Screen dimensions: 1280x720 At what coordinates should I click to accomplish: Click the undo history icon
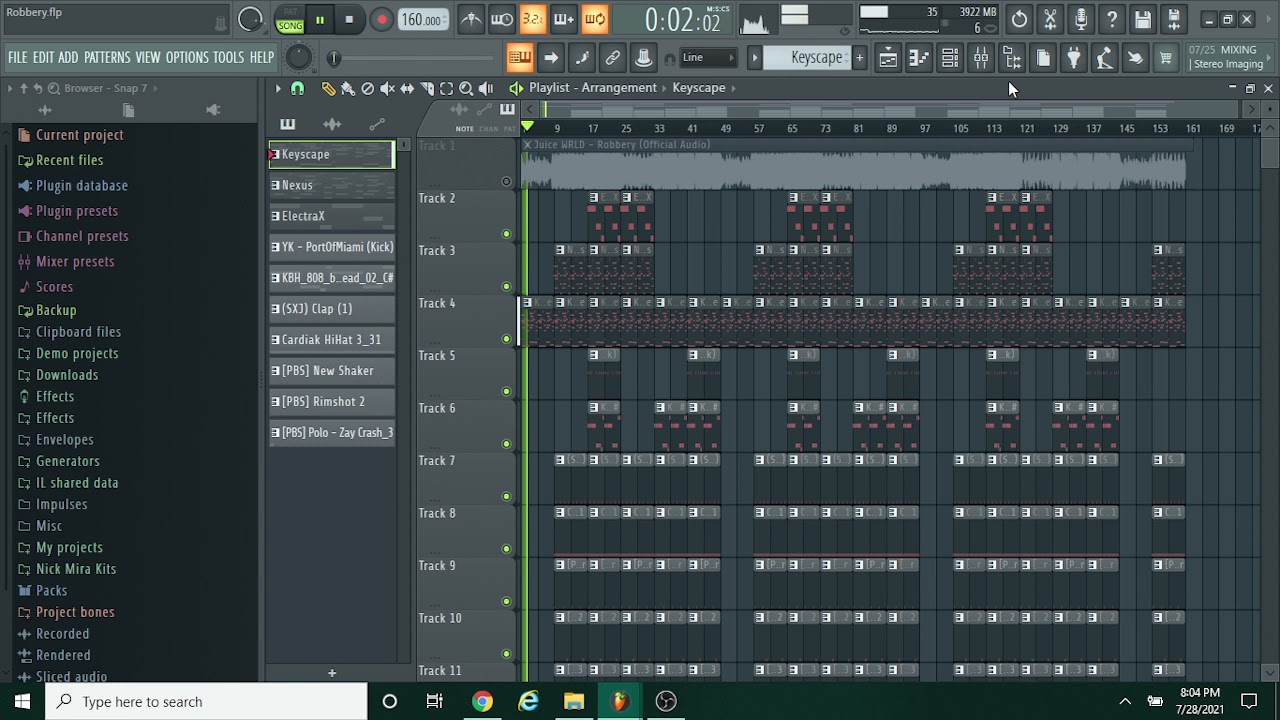pos(1019,19)
